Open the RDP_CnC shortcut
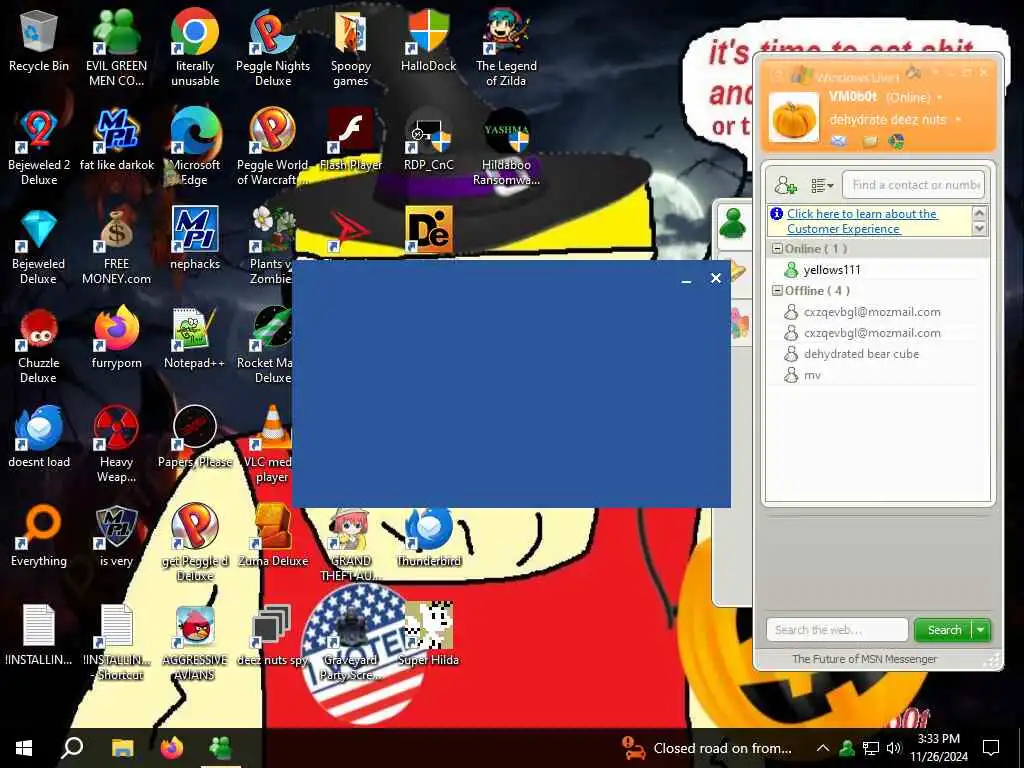 tap(428, 140)
